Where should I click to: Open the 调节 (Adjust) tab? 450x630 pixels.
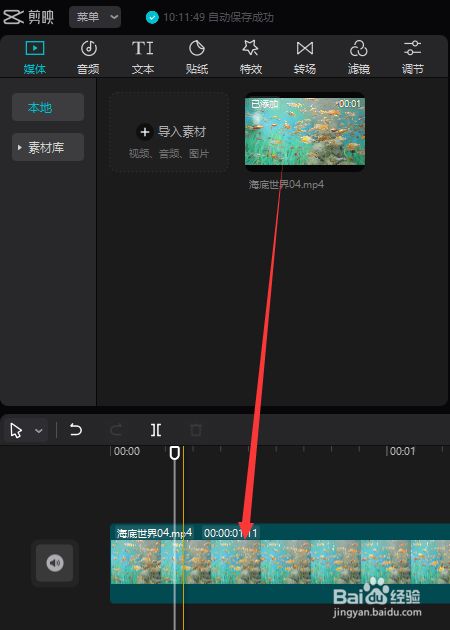(x=413, y=57)
